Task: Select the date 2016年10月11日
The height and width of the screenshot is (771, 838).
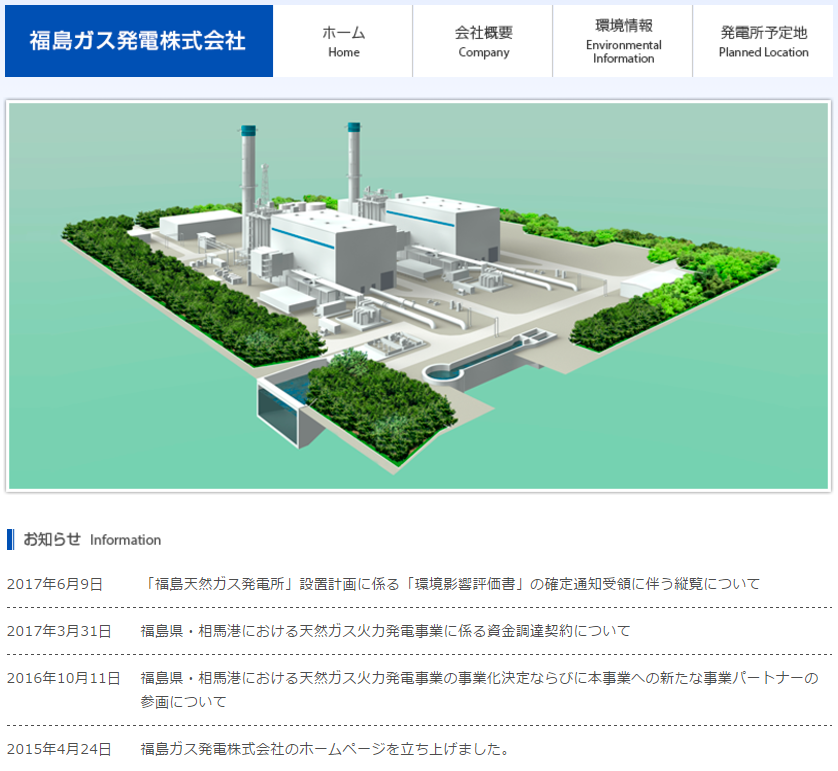Action: point(64,678)
